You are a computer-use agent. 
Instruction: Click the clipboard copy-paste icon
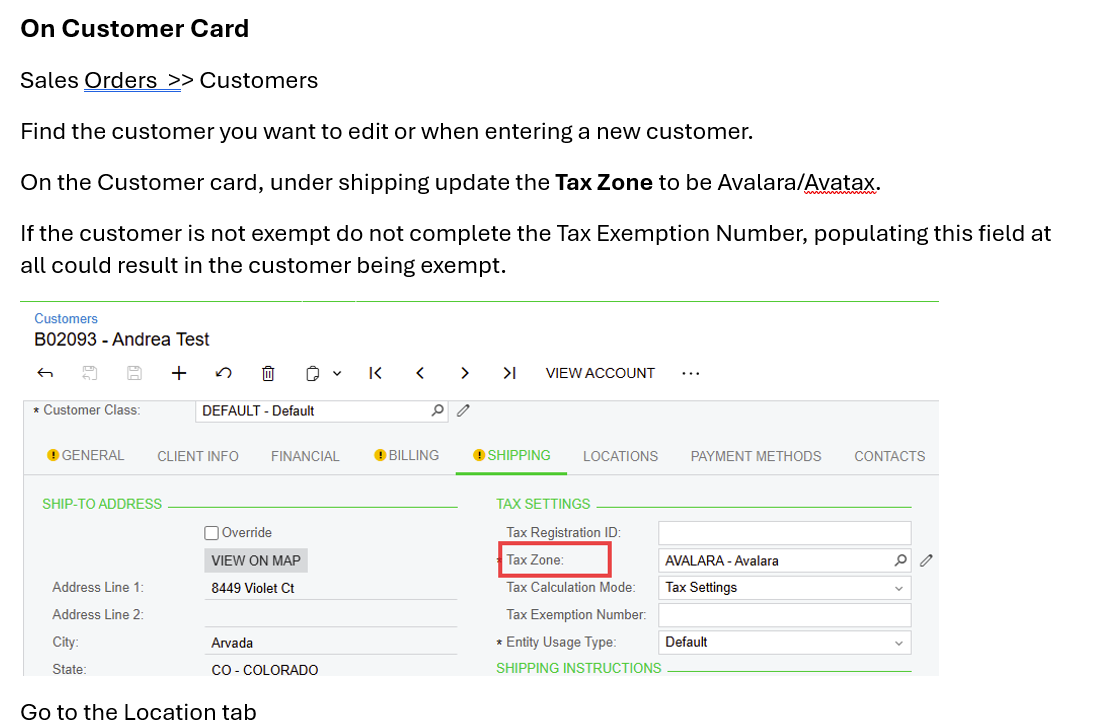pos(313,373)
